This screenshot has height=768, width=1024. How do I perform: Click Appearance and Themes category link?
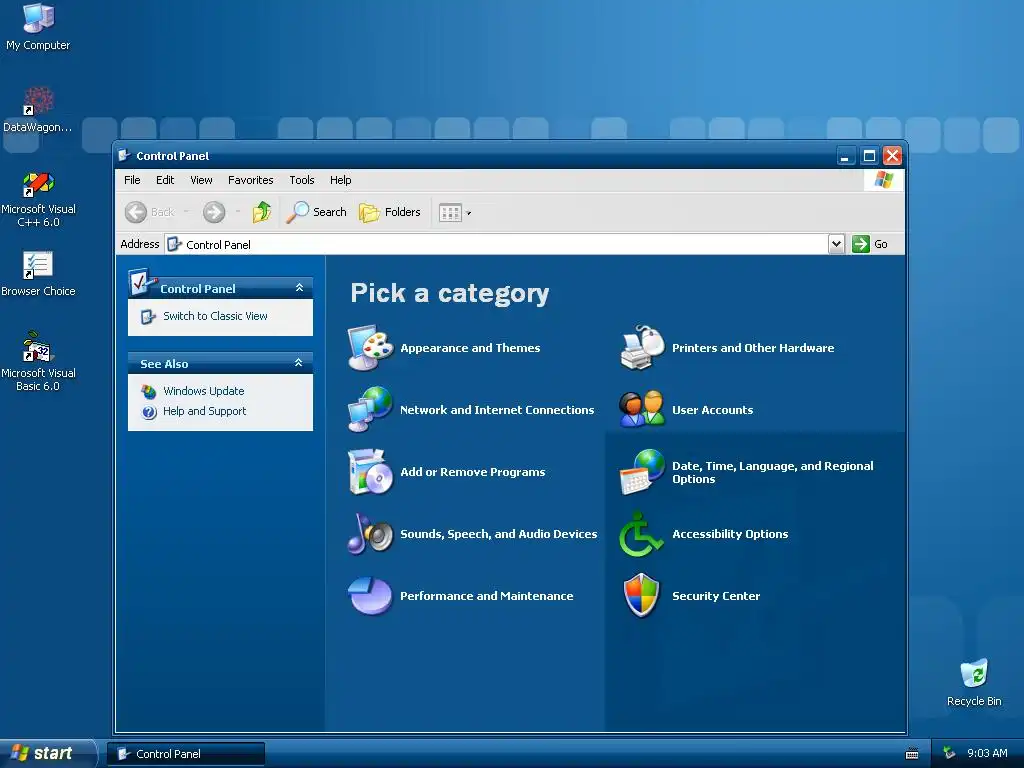click(x=470, y=348)
